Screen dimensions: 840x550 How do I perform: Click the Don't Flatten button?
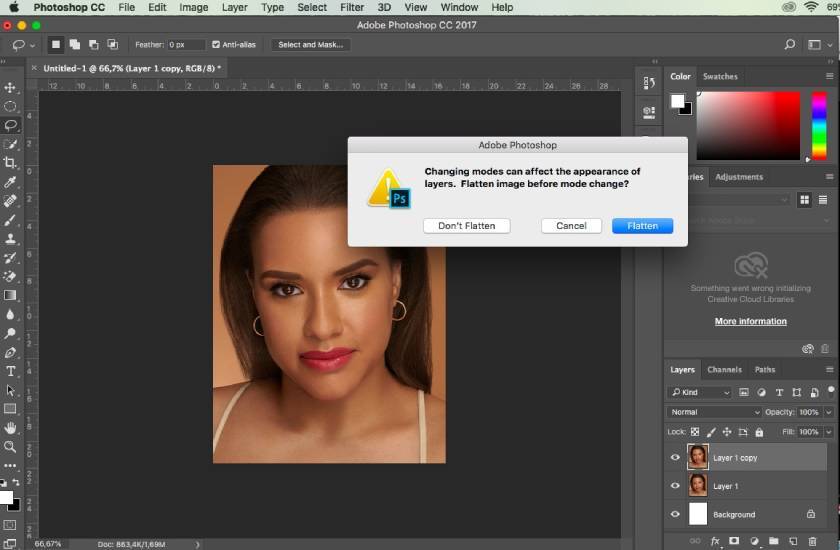466,226
